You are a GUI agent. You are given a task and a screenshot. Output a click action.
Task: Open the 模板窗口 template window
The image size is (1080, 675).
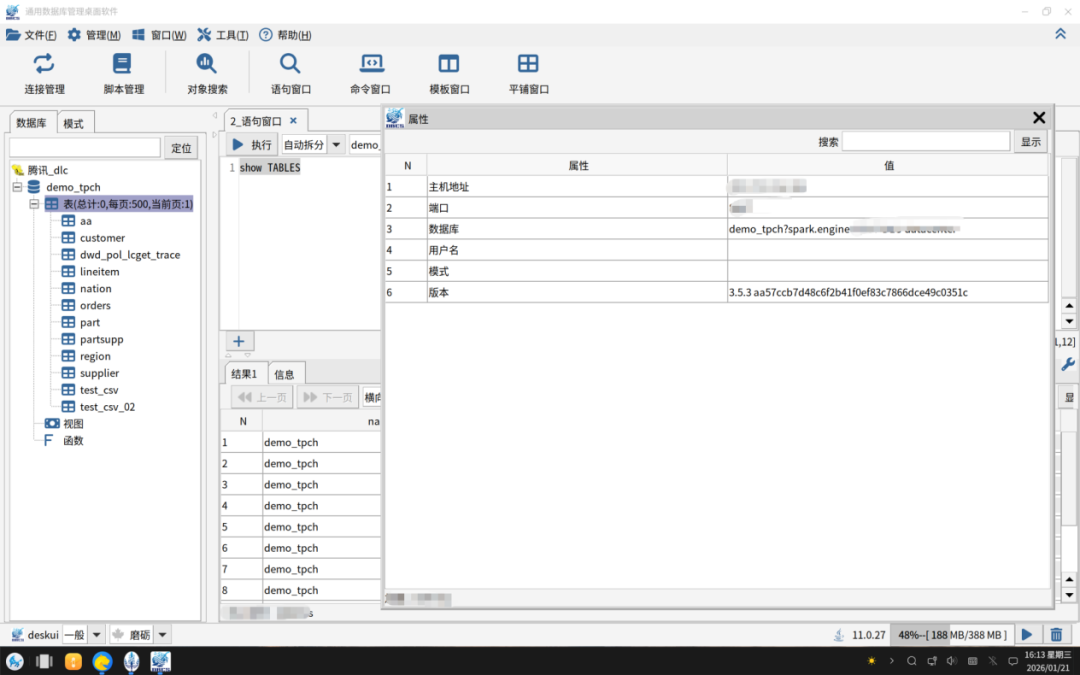pos(449,74)
